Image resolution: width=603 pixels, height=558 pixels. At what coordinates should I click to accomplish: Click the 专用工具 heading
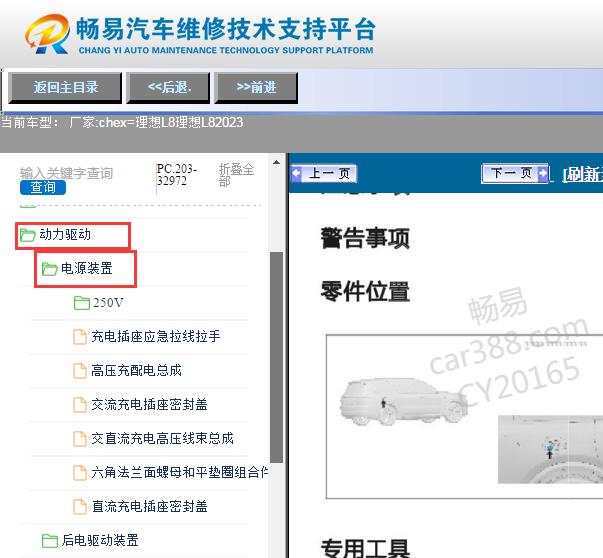tap(365, 548)
